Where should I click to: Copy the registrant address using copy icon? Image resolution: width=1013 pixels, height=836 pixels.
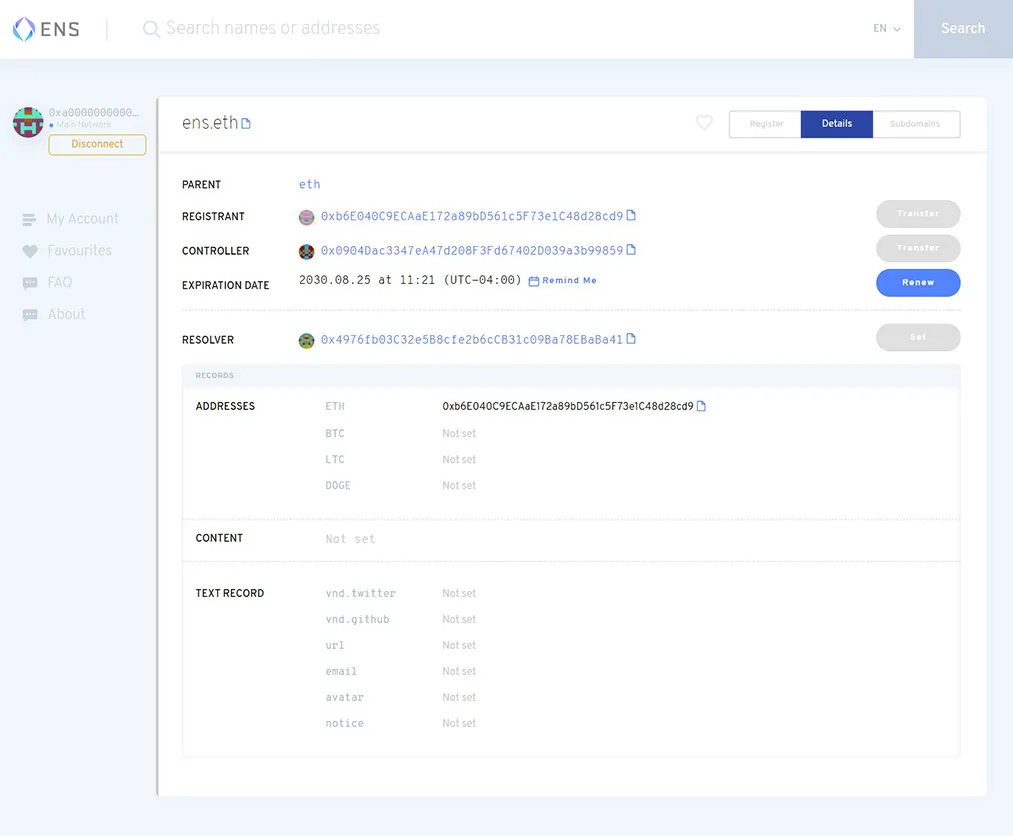tap(631, 216)
